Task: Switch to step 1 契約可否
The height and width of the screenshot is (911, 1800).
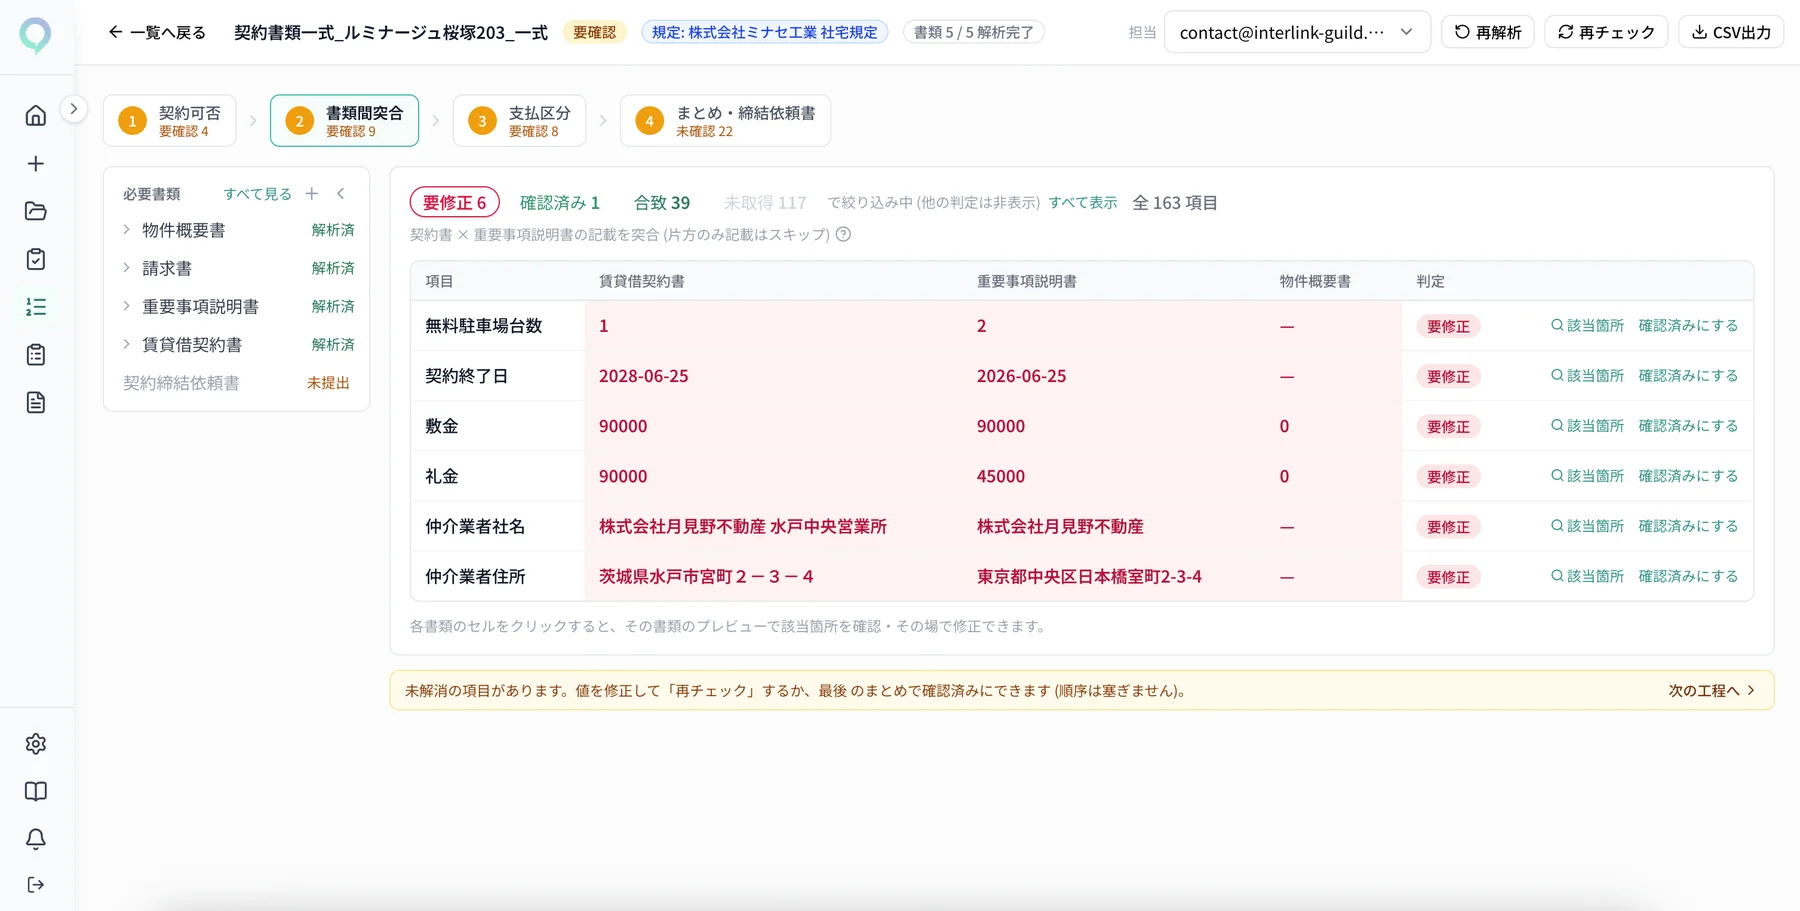Action: click(x=170, y=121)
